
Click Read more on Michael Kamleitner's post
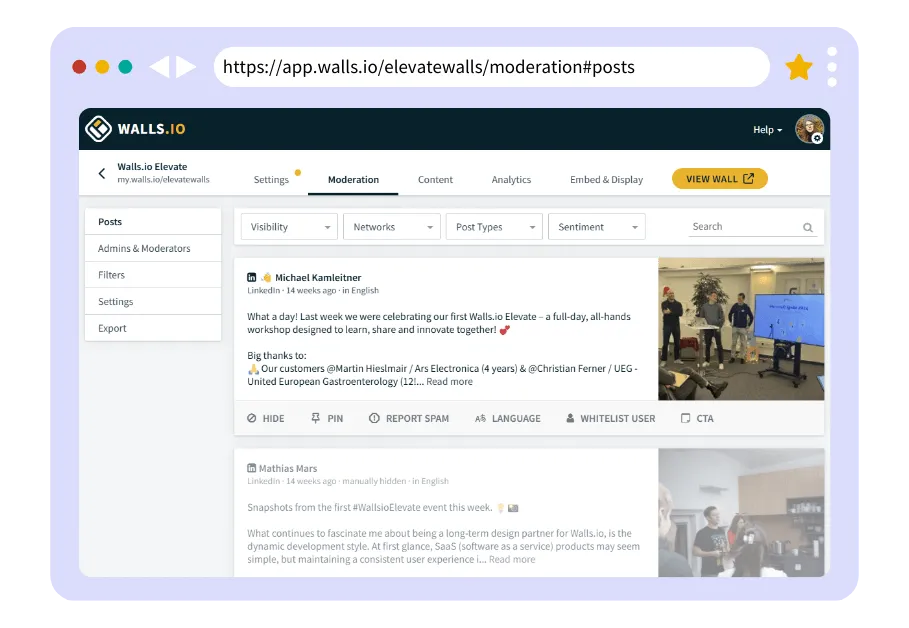449,382
